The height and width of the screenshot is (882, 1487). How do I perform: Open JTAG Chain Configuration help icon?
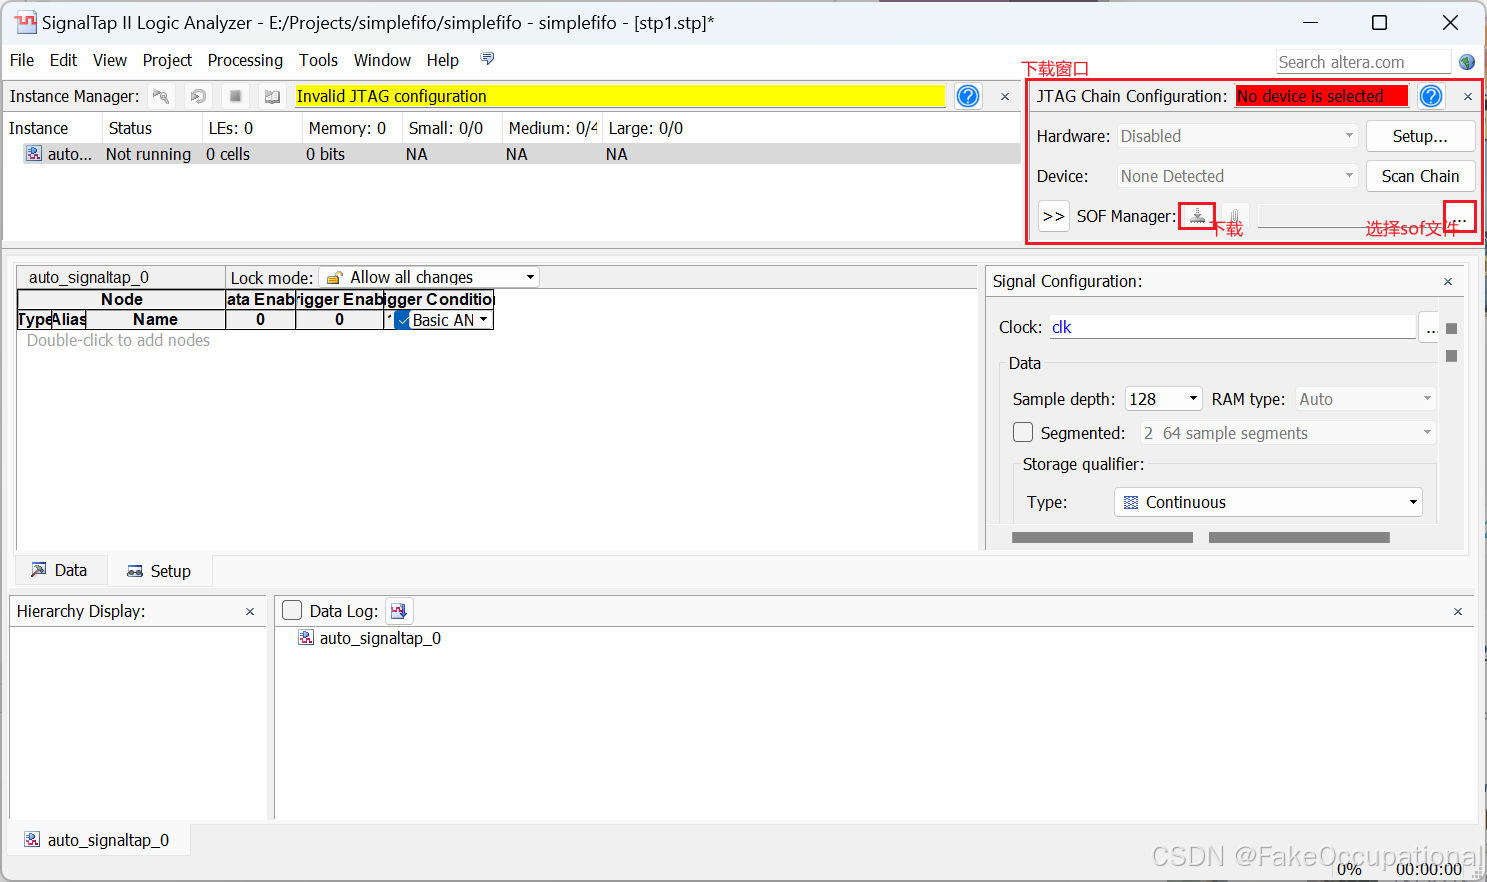(x=1431, y=96)
